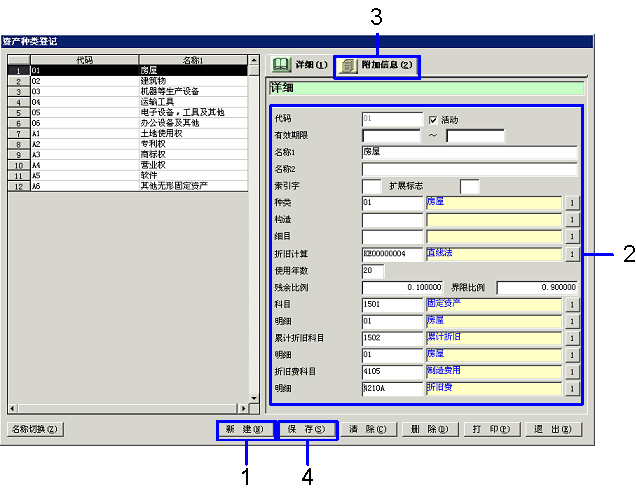Open the 附加信息 (2) tab
This screenshot has width=636, height=492.
[x=377, y=65]
